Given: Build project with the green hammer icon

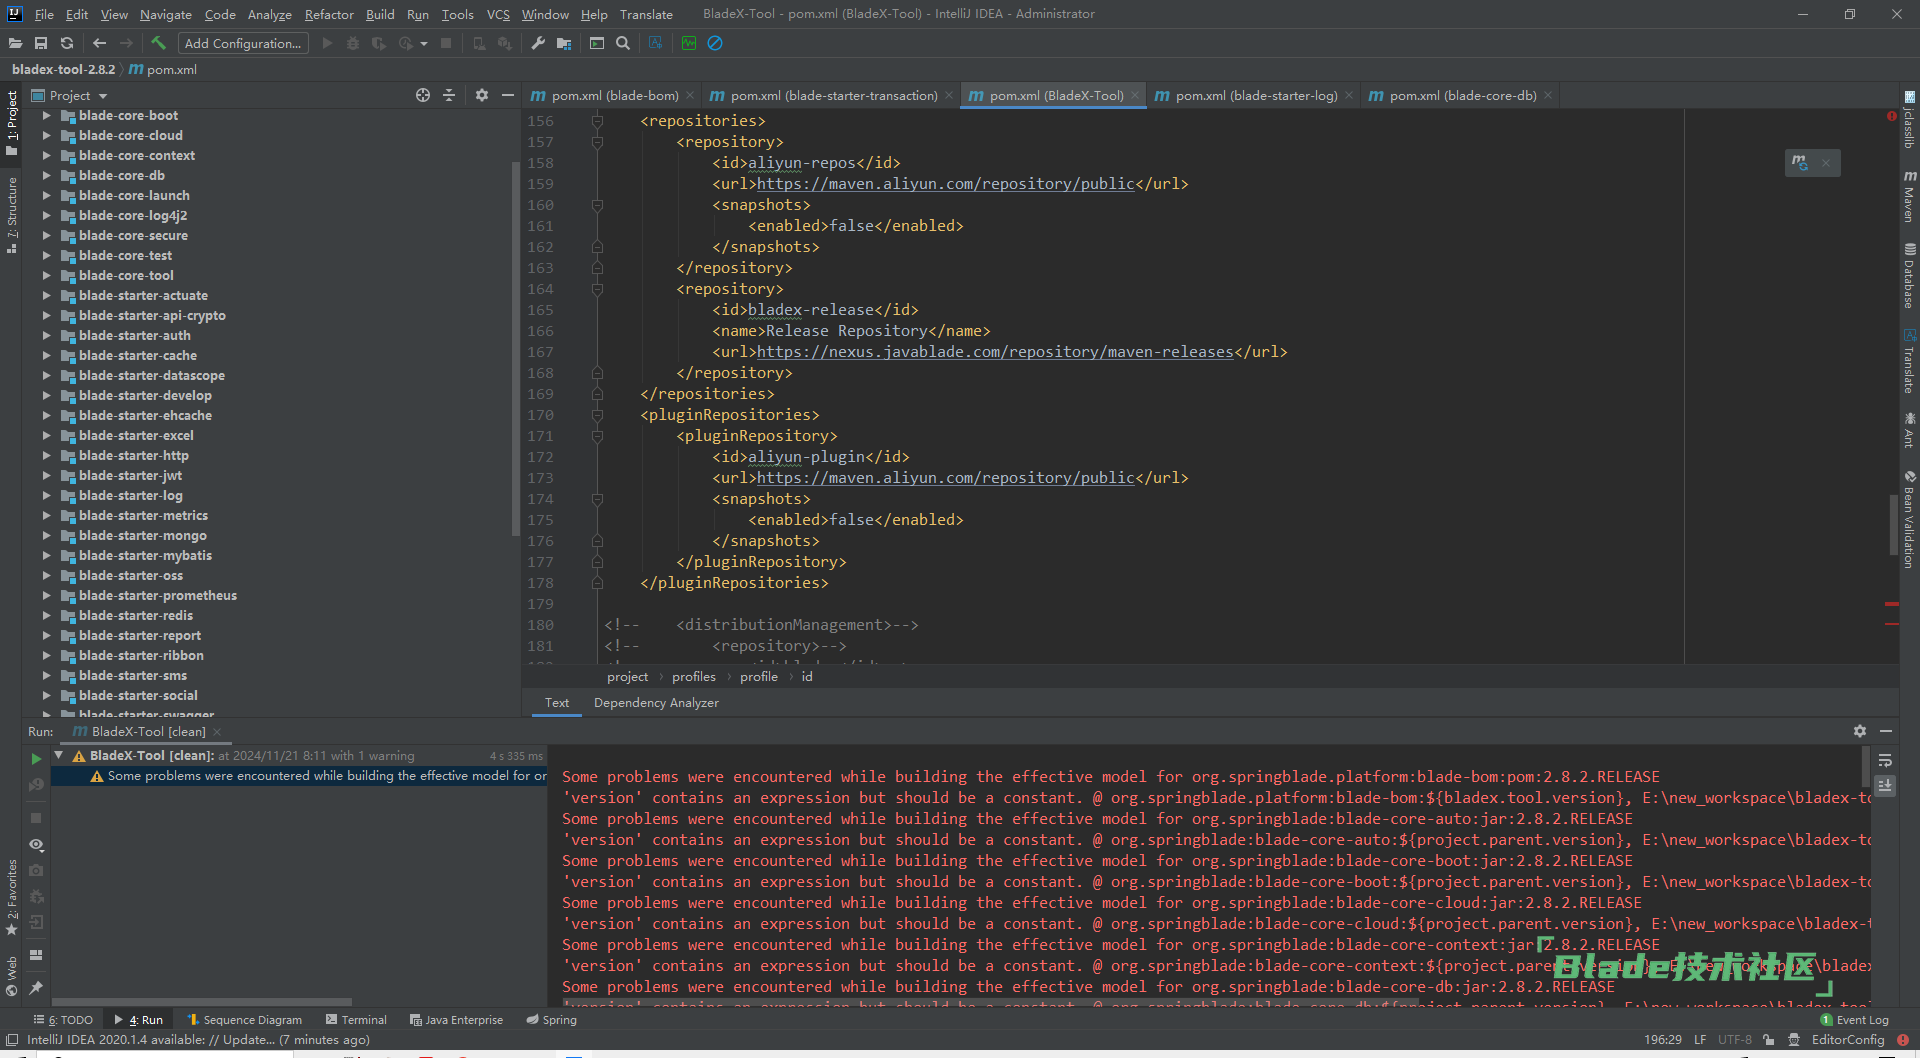Looking at the screenshot, I should click(158, 43).
